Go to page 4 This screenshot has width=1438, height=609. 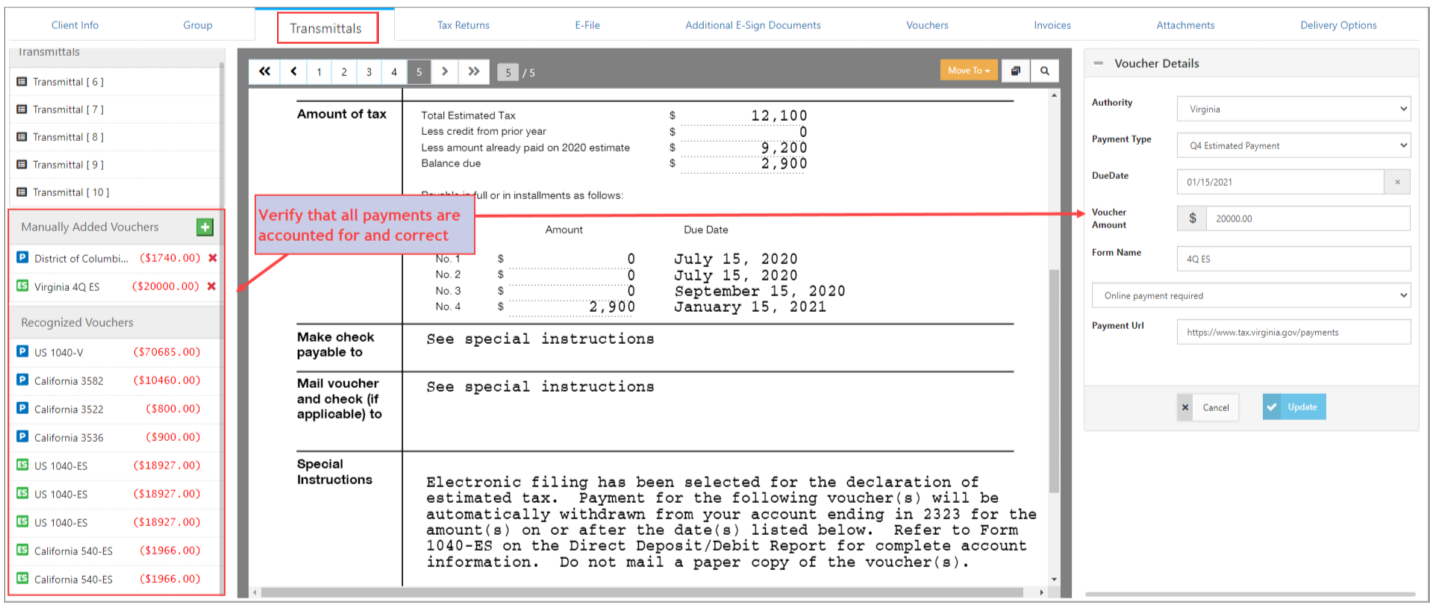pos(394,72)
